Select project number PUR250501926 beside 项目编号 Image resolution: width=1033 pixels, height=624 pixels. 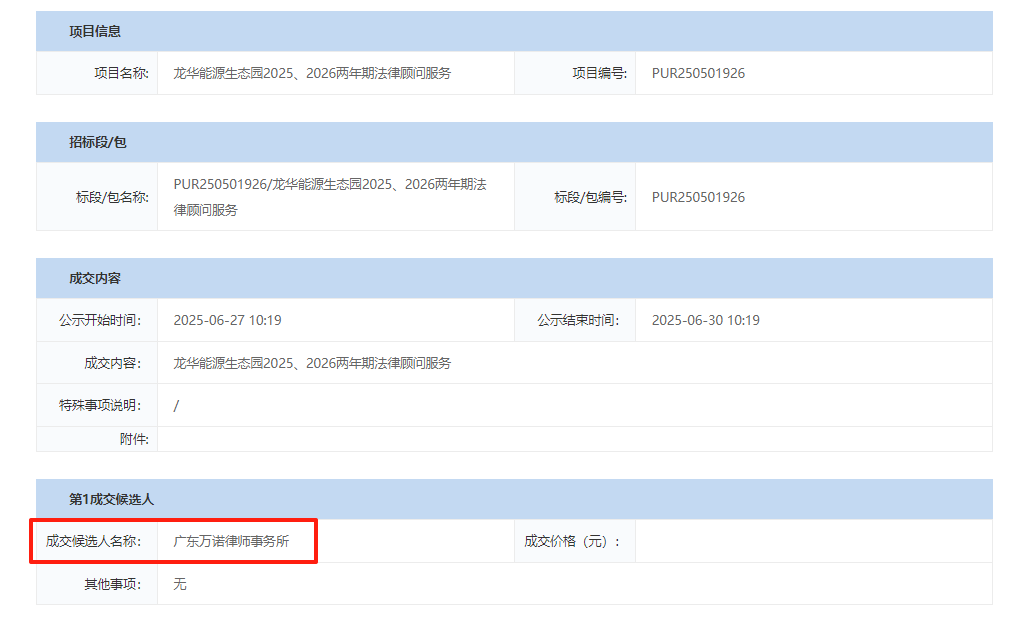click(x=698, y=73)
